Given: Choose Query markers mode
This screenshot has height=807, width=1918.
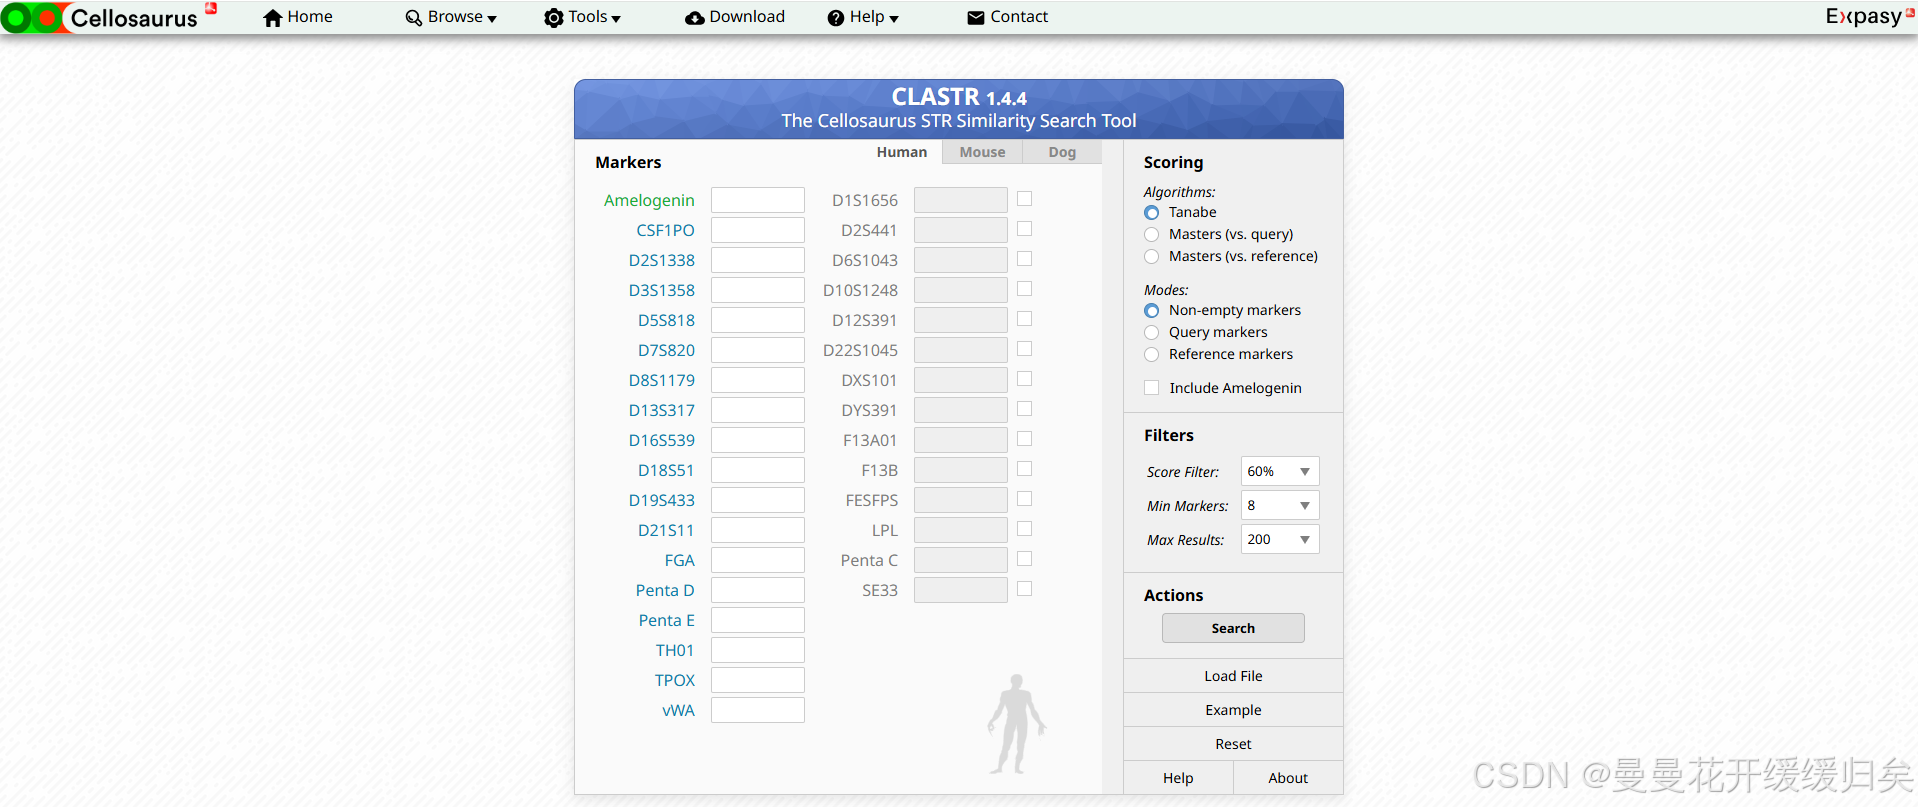Looking at the screenshot, I should coord(1152,333).
